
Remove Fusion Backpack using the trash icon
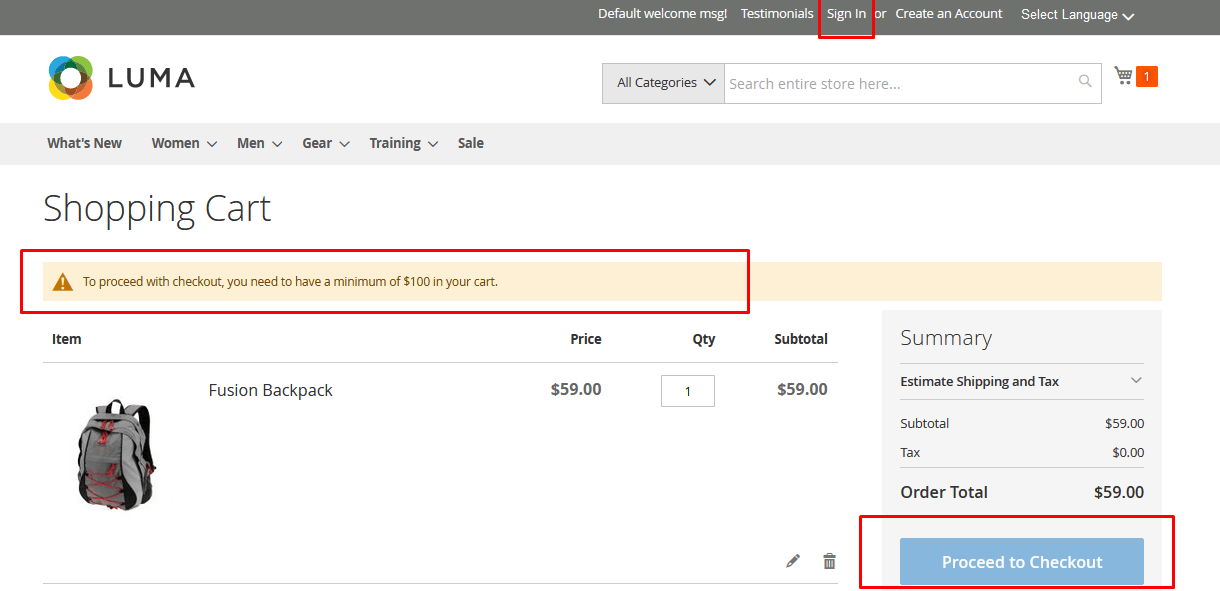(829, 561)
